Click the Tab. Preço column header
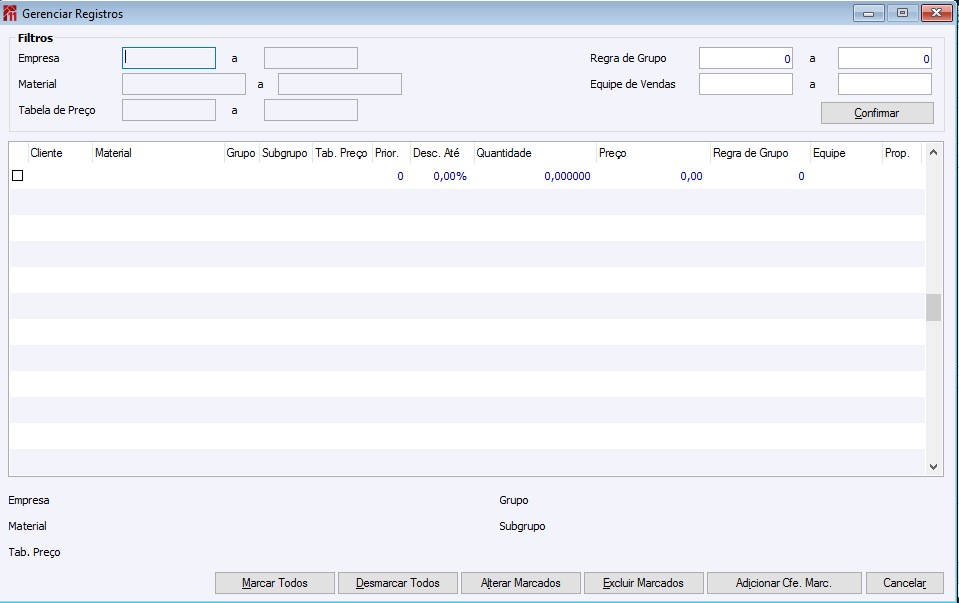This screenshot has width=959, height=603. (x=341, y=153)
